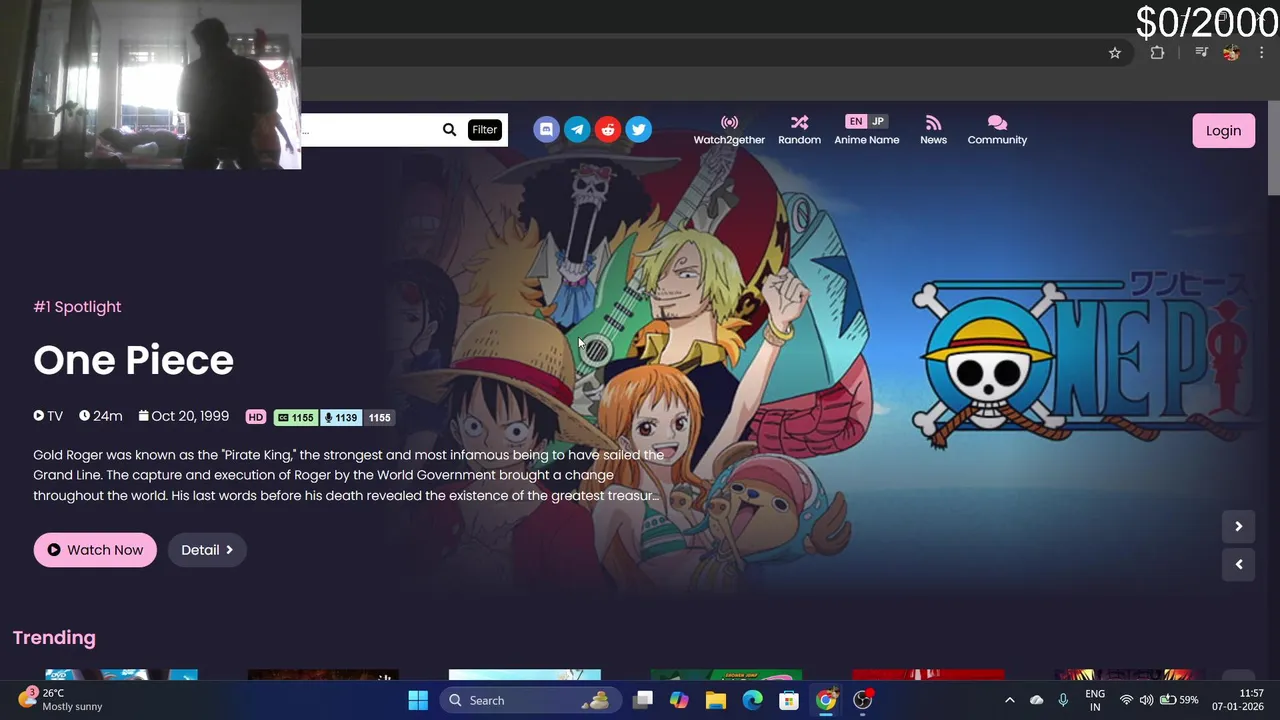1280x720 pixels.
Task: Open the Telegram social icon
Action: 577,129
